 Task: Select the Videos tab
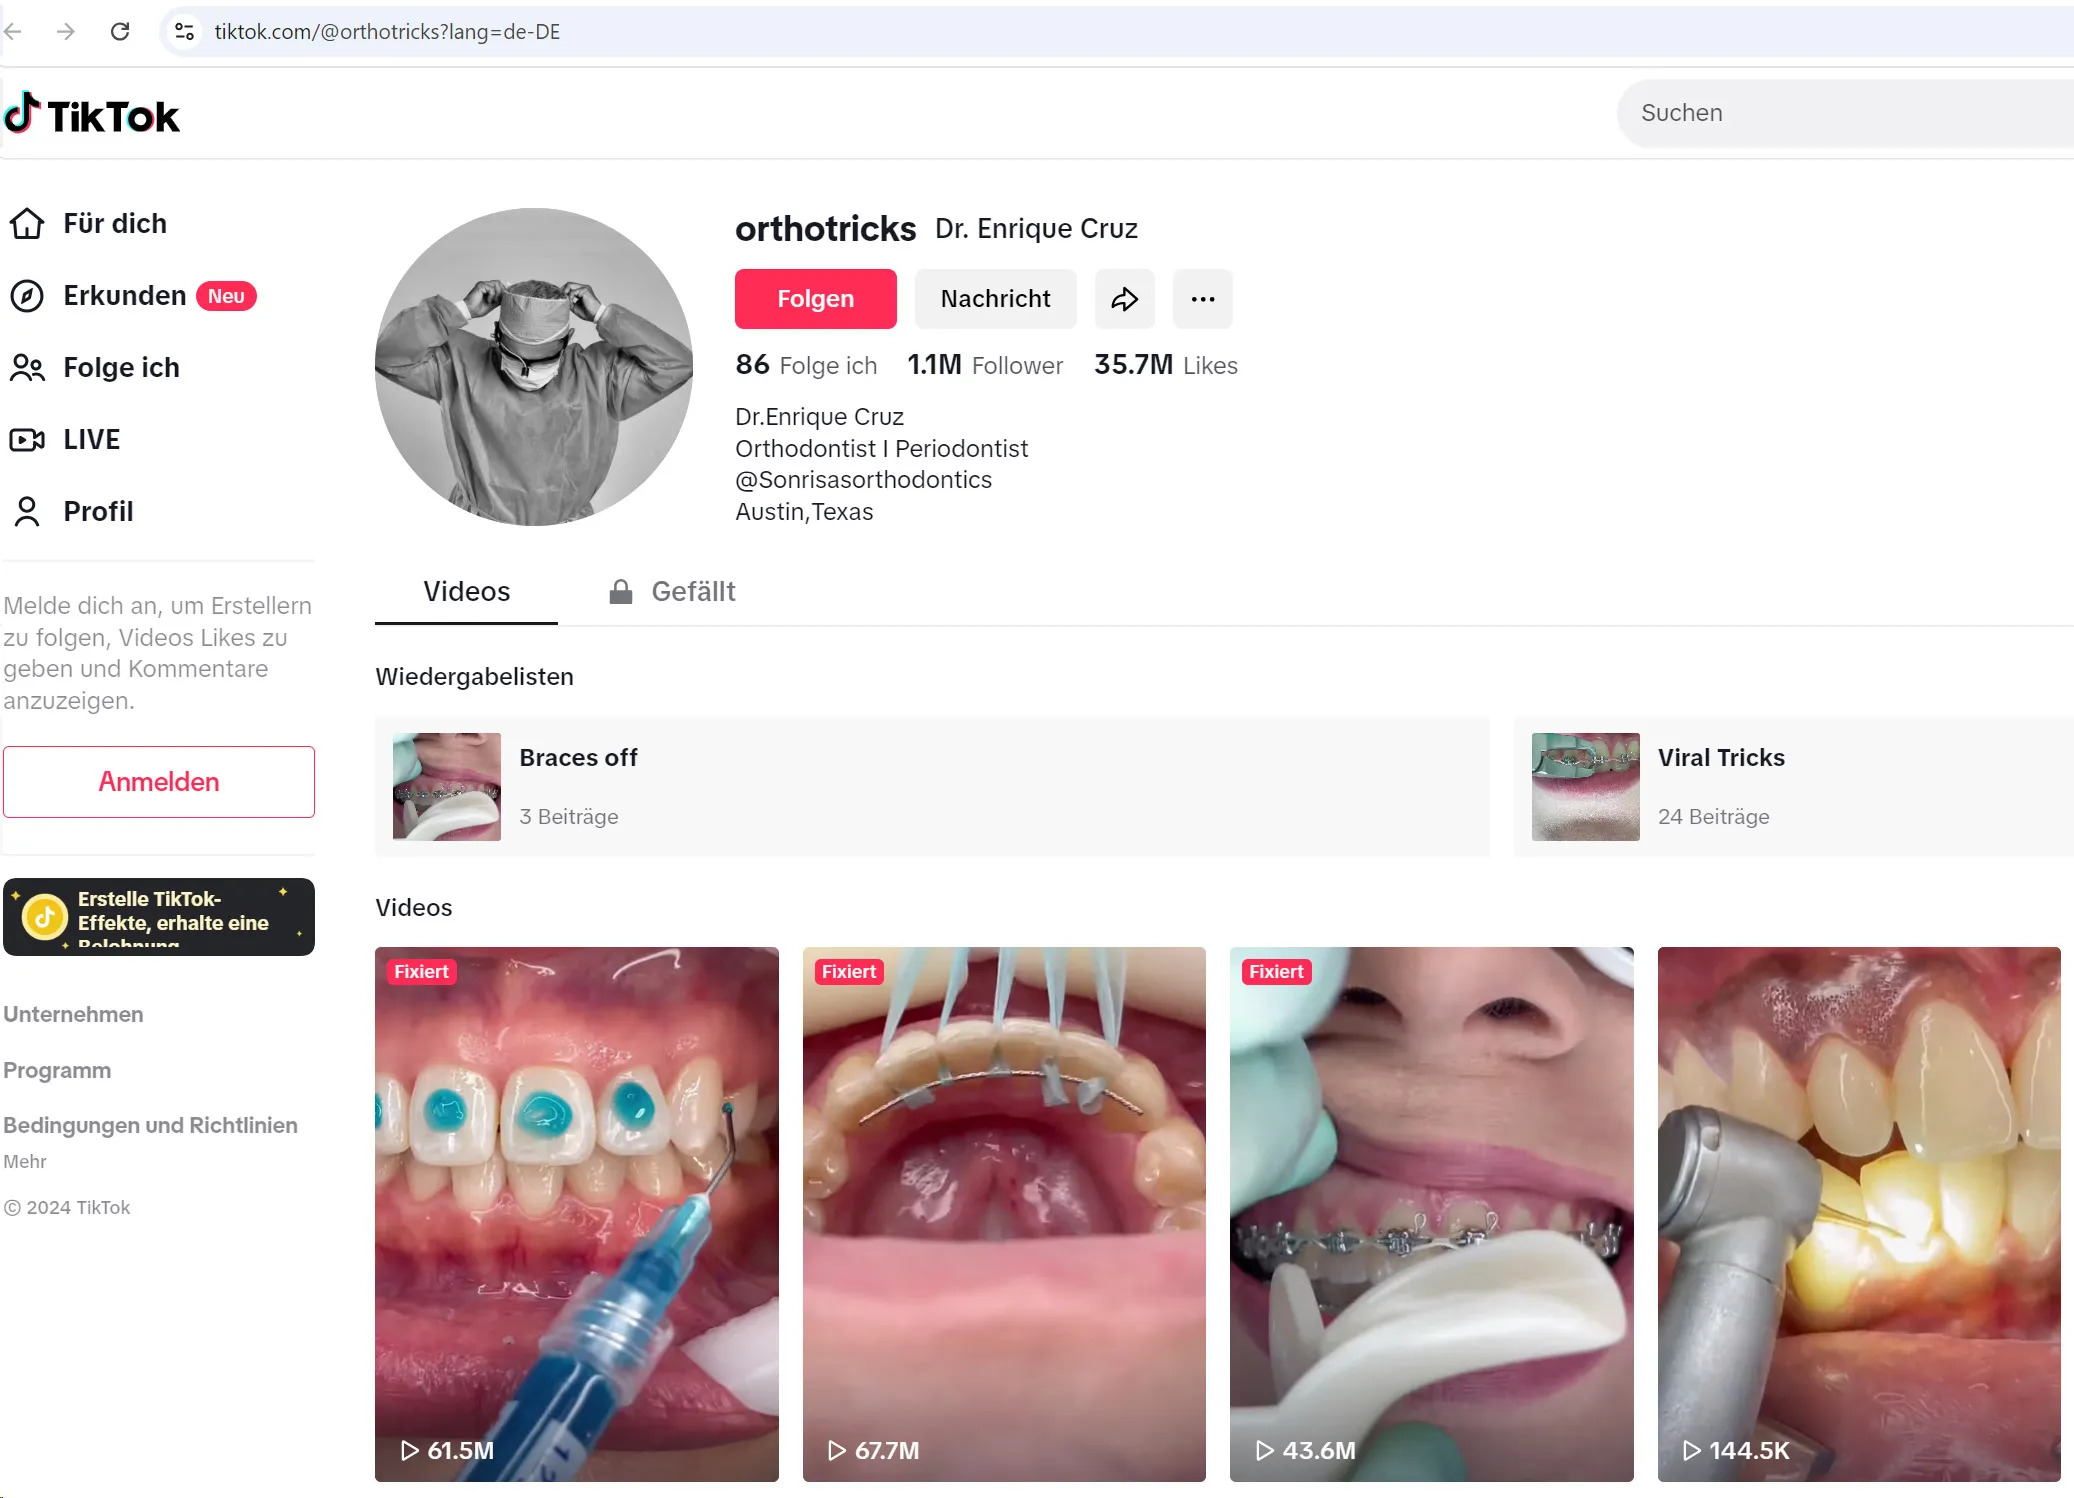(x=465, y=591)
